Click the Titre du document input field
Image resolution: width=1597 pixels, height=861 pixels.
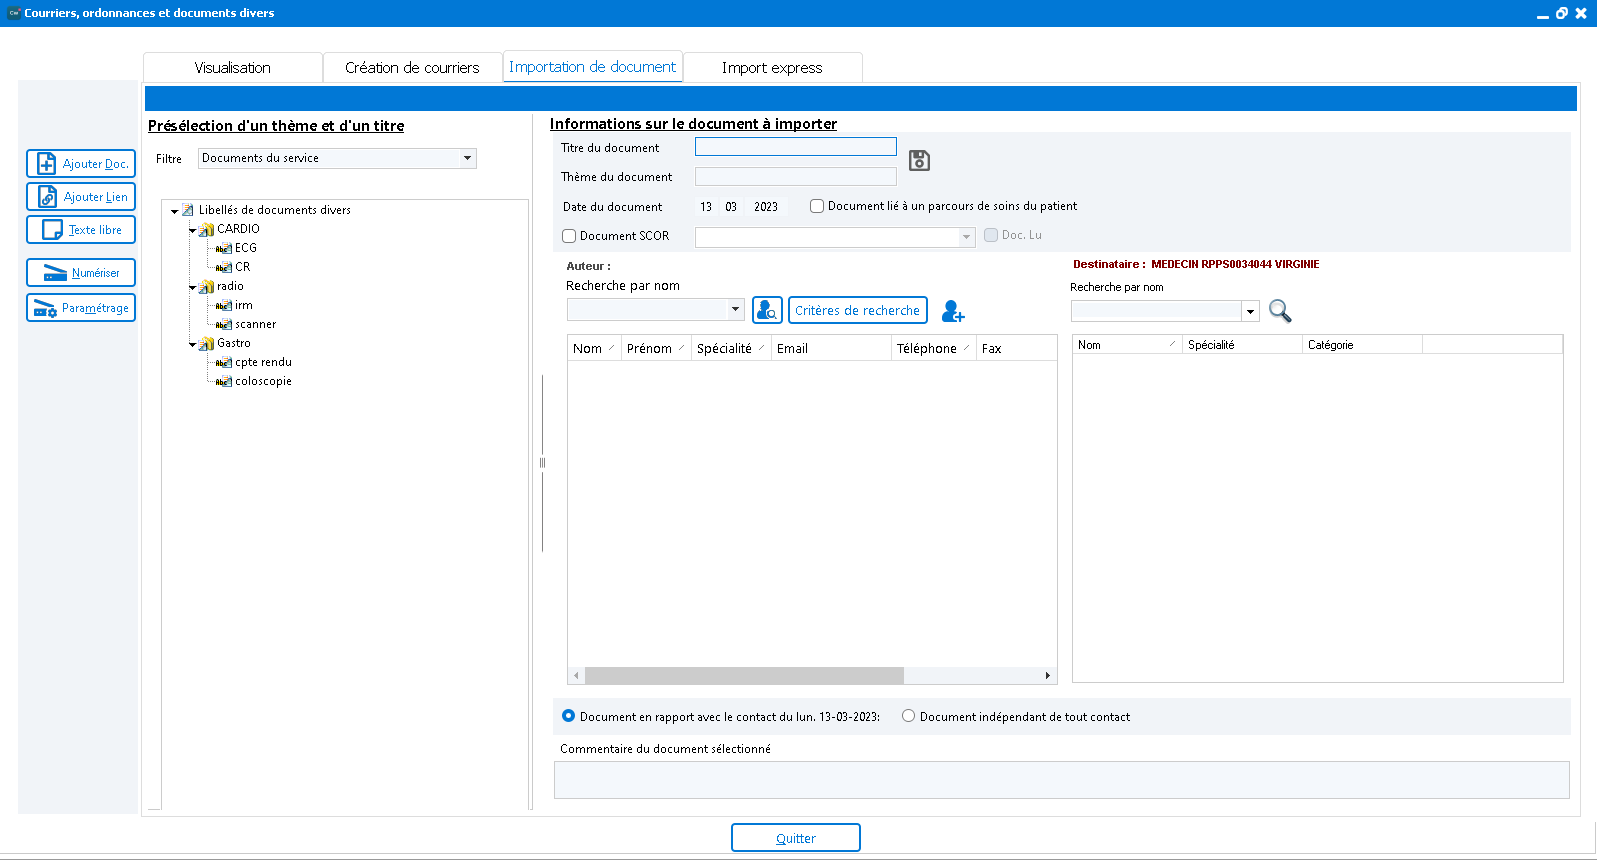[x=795, y=147]
